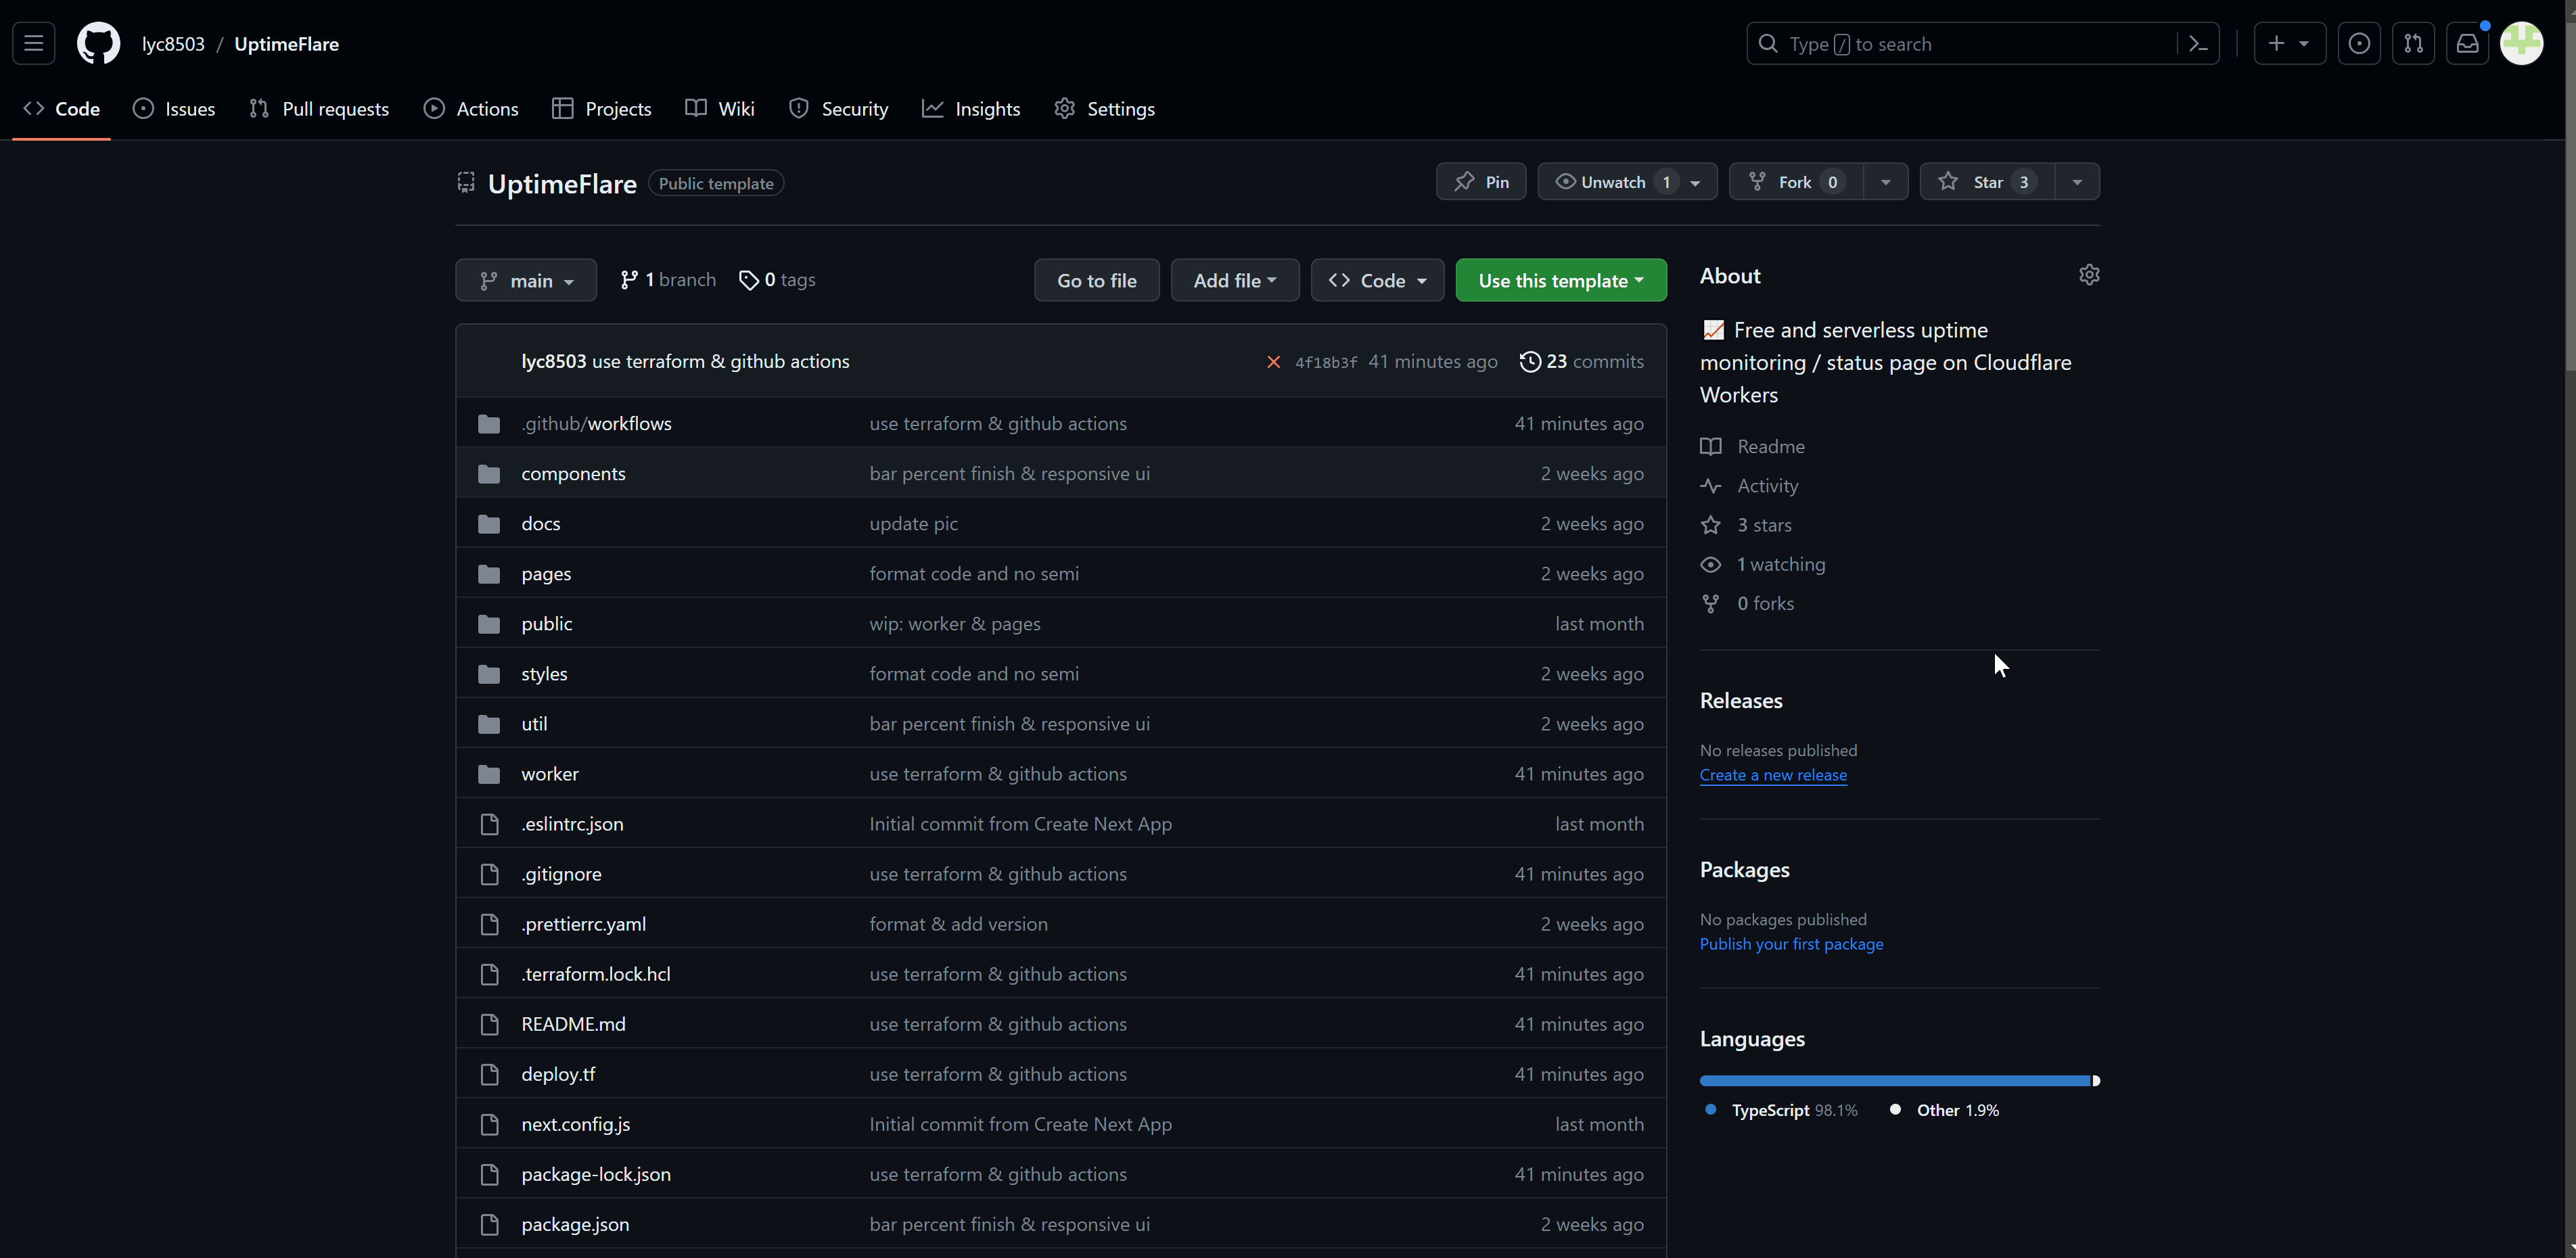Image resolution: width=2576 pixels, height=1258 pixels.
Task: Click the Create a new release link
Action: click(x=1772, y=775)
